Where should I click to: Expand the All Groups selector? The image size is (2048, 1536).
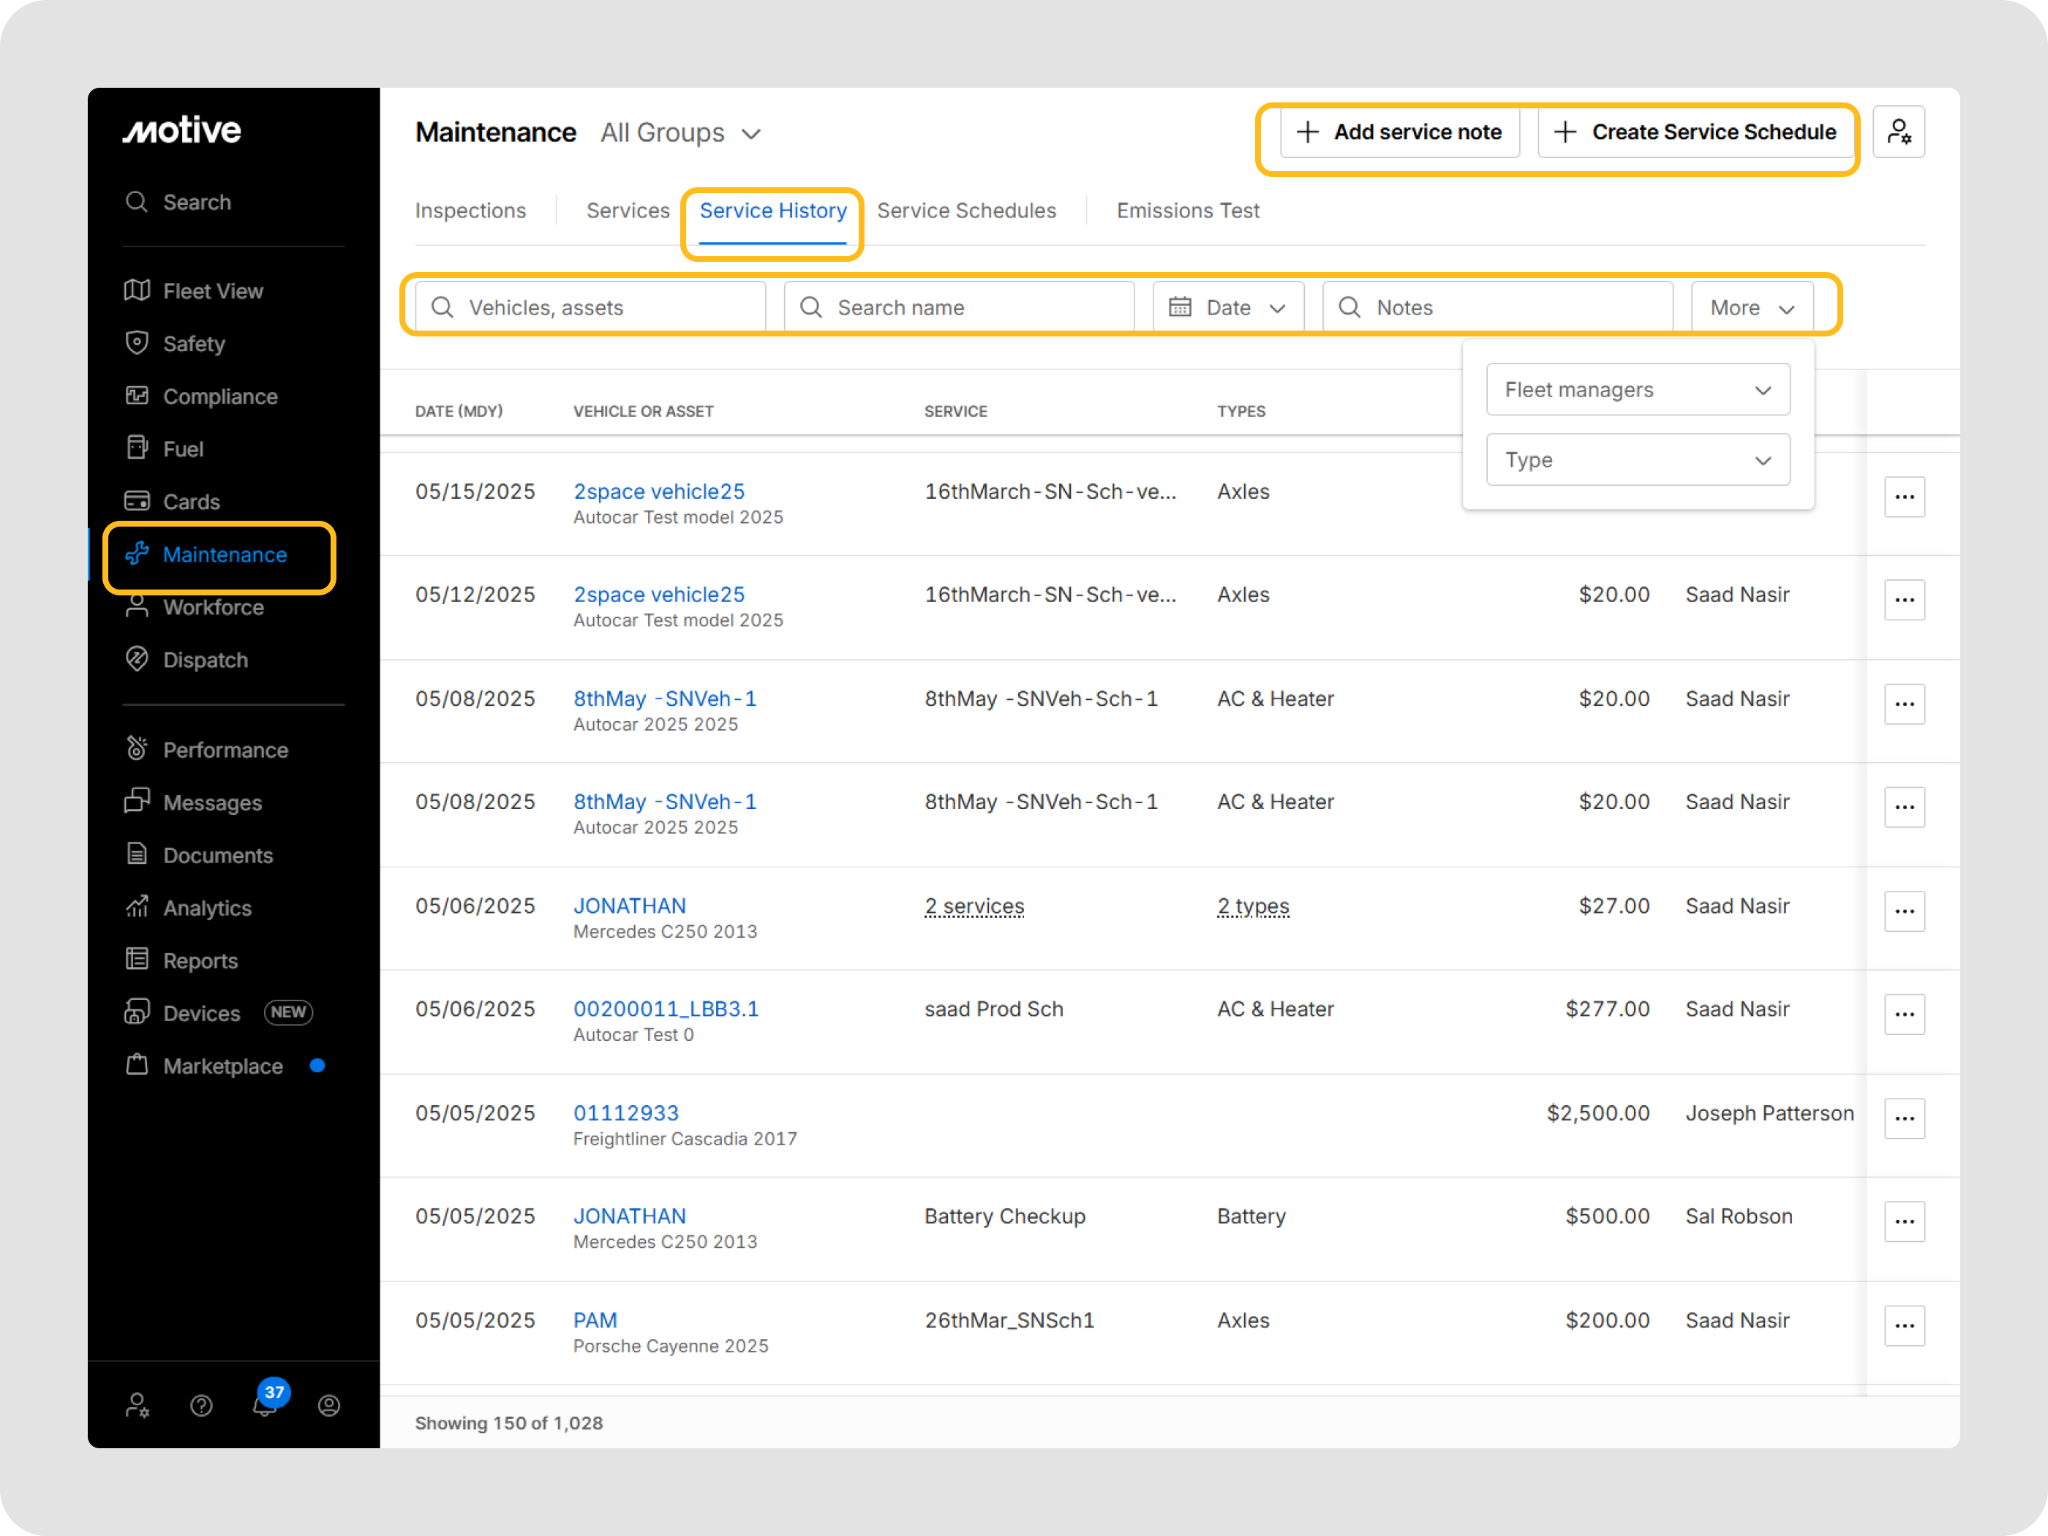(x=681, y=133)
